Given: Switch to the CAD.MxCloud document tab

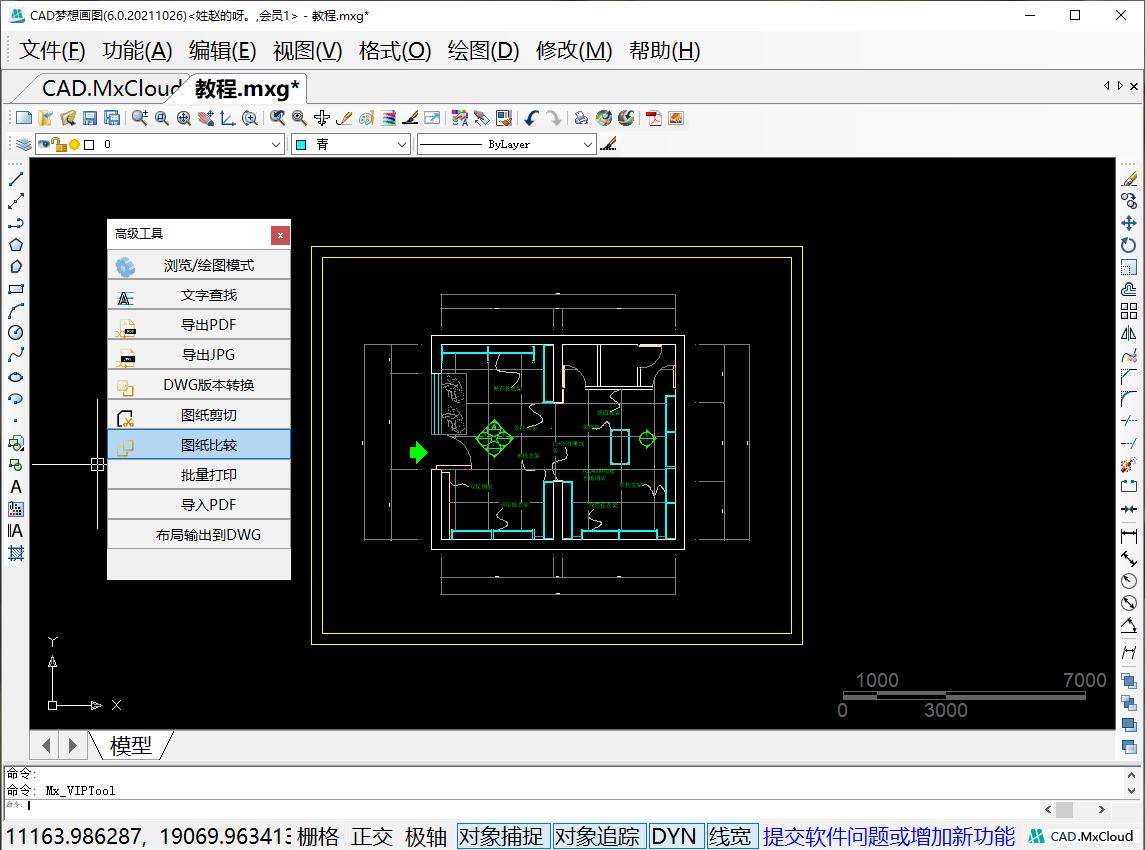Looking at the screenshot, I should [x=110, y=88].
